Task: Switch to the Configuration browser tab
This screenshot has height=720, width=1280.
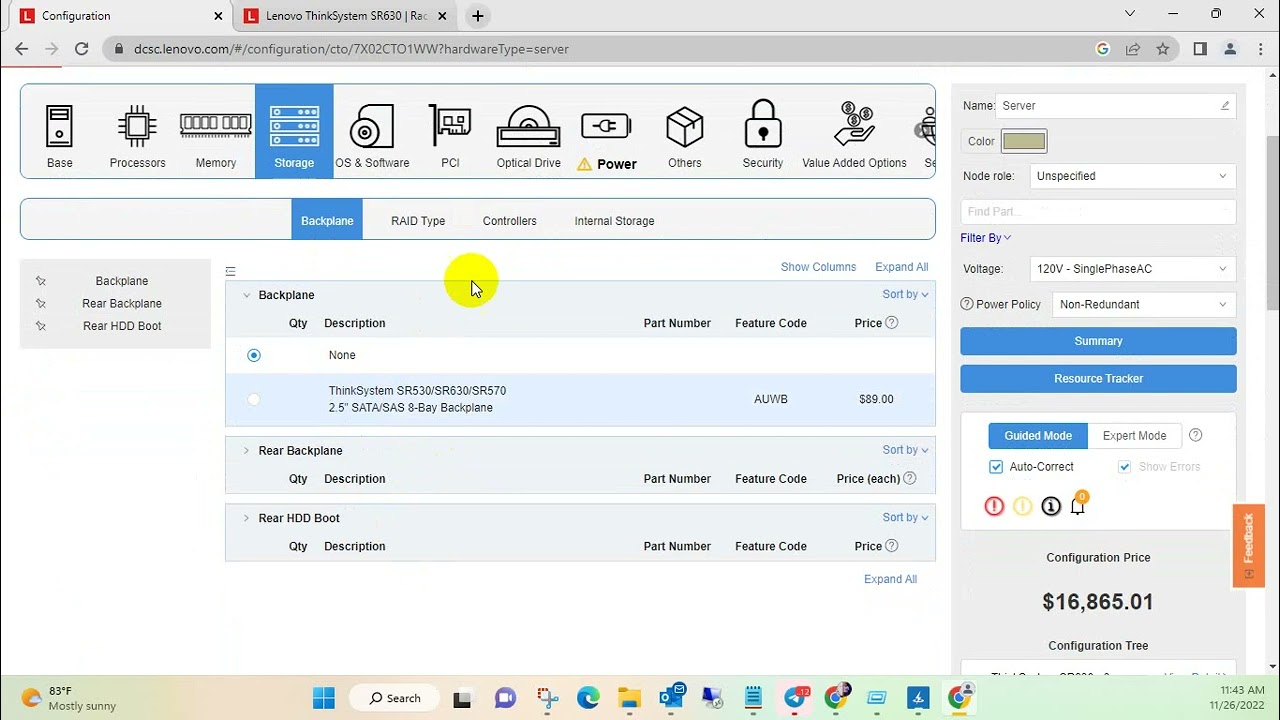Action: point(120,16)
